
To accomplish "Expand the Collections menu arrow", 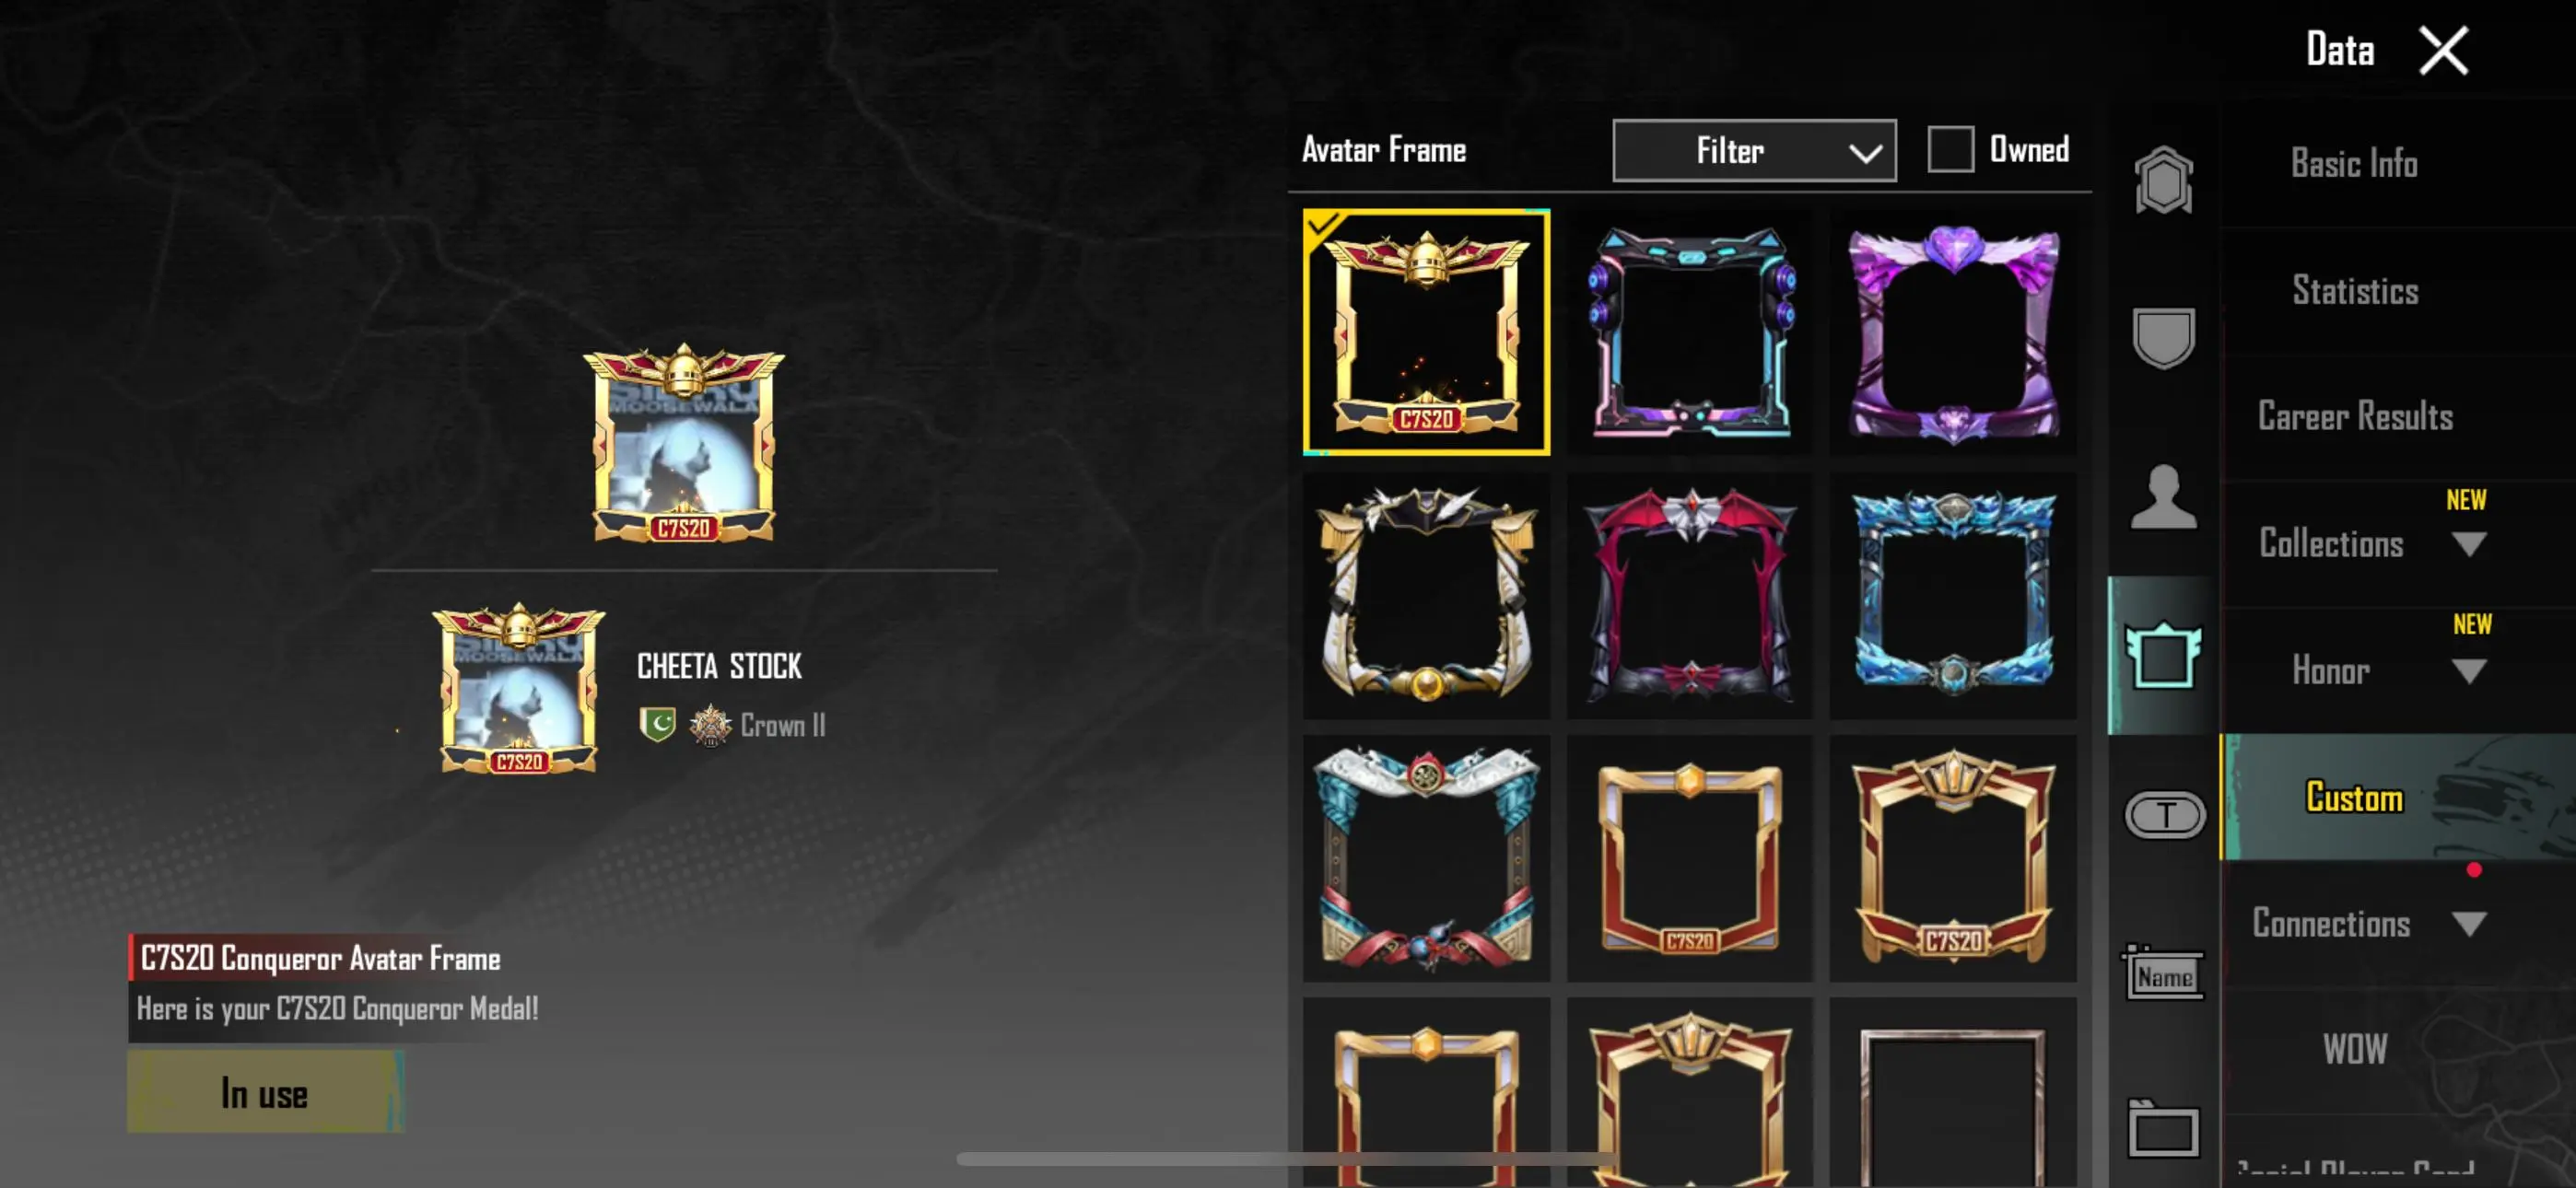I will click(2469, 544).
